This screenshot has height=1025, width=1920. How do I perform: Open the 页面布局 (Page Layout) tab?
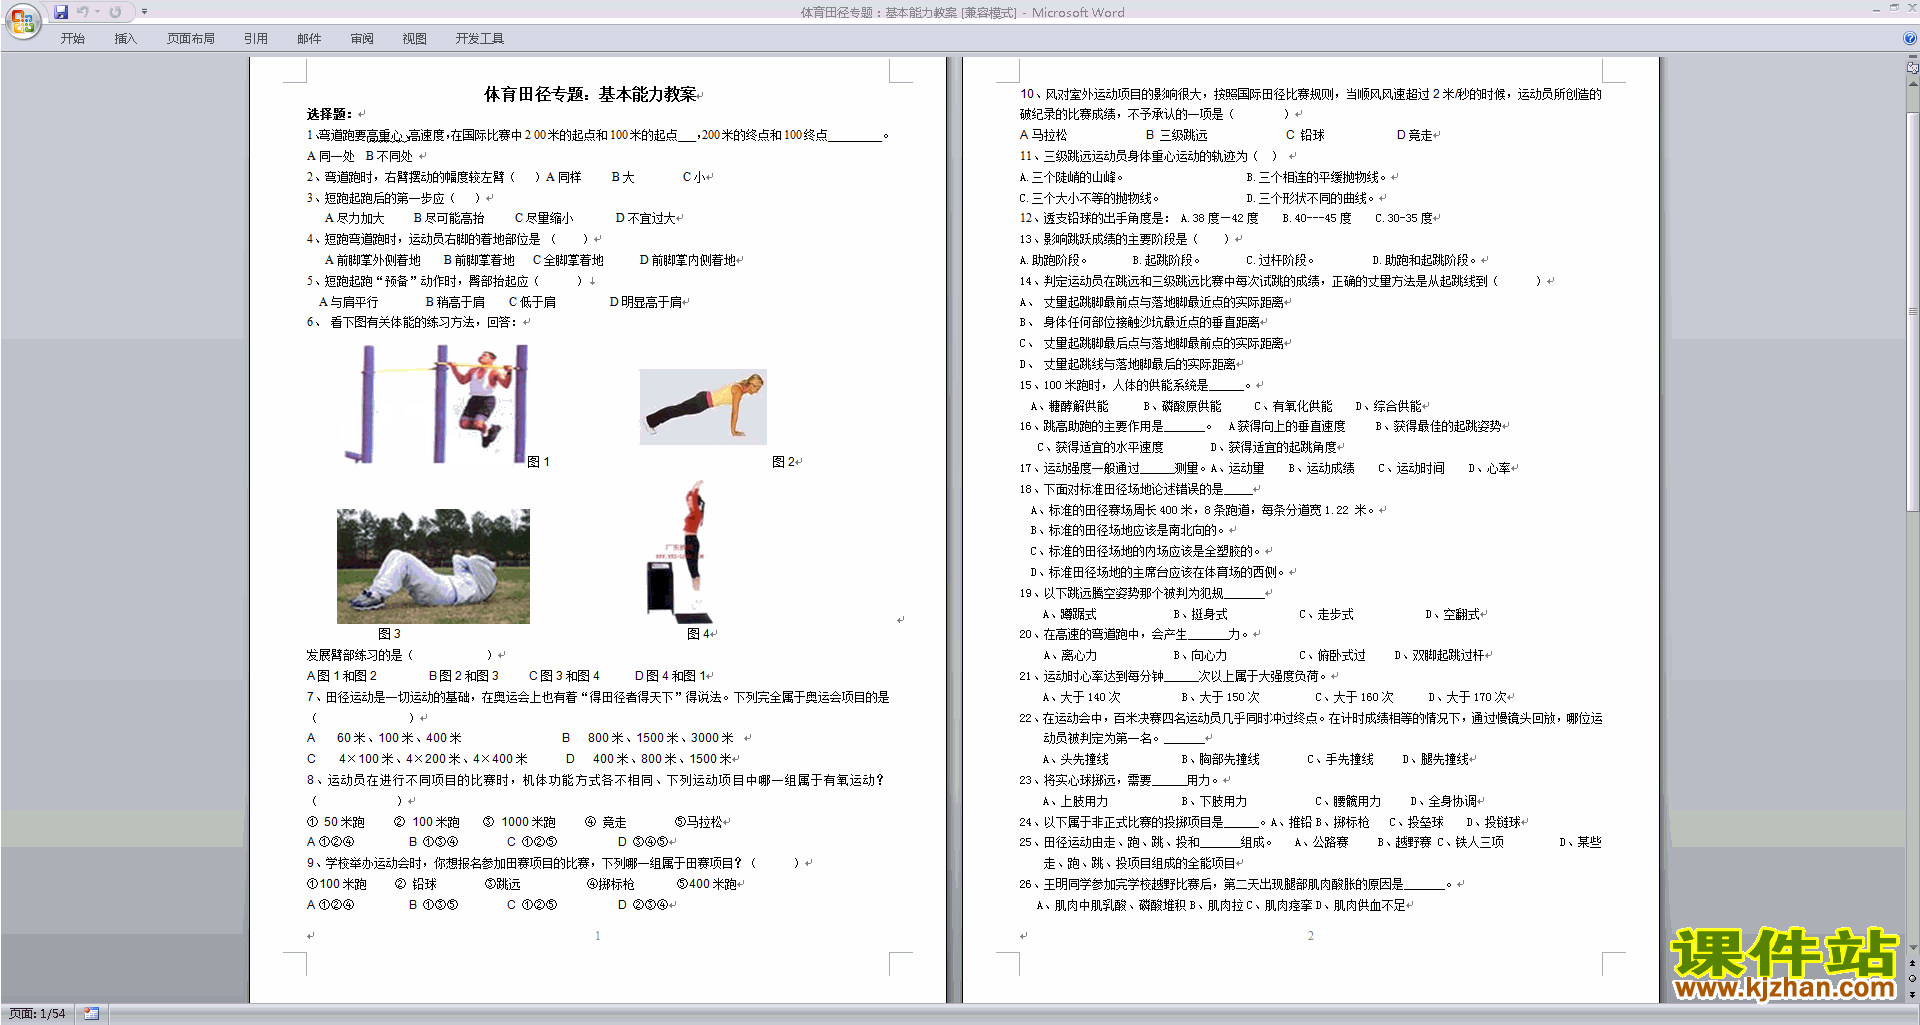pyautogui.click(x=190, y=38)
